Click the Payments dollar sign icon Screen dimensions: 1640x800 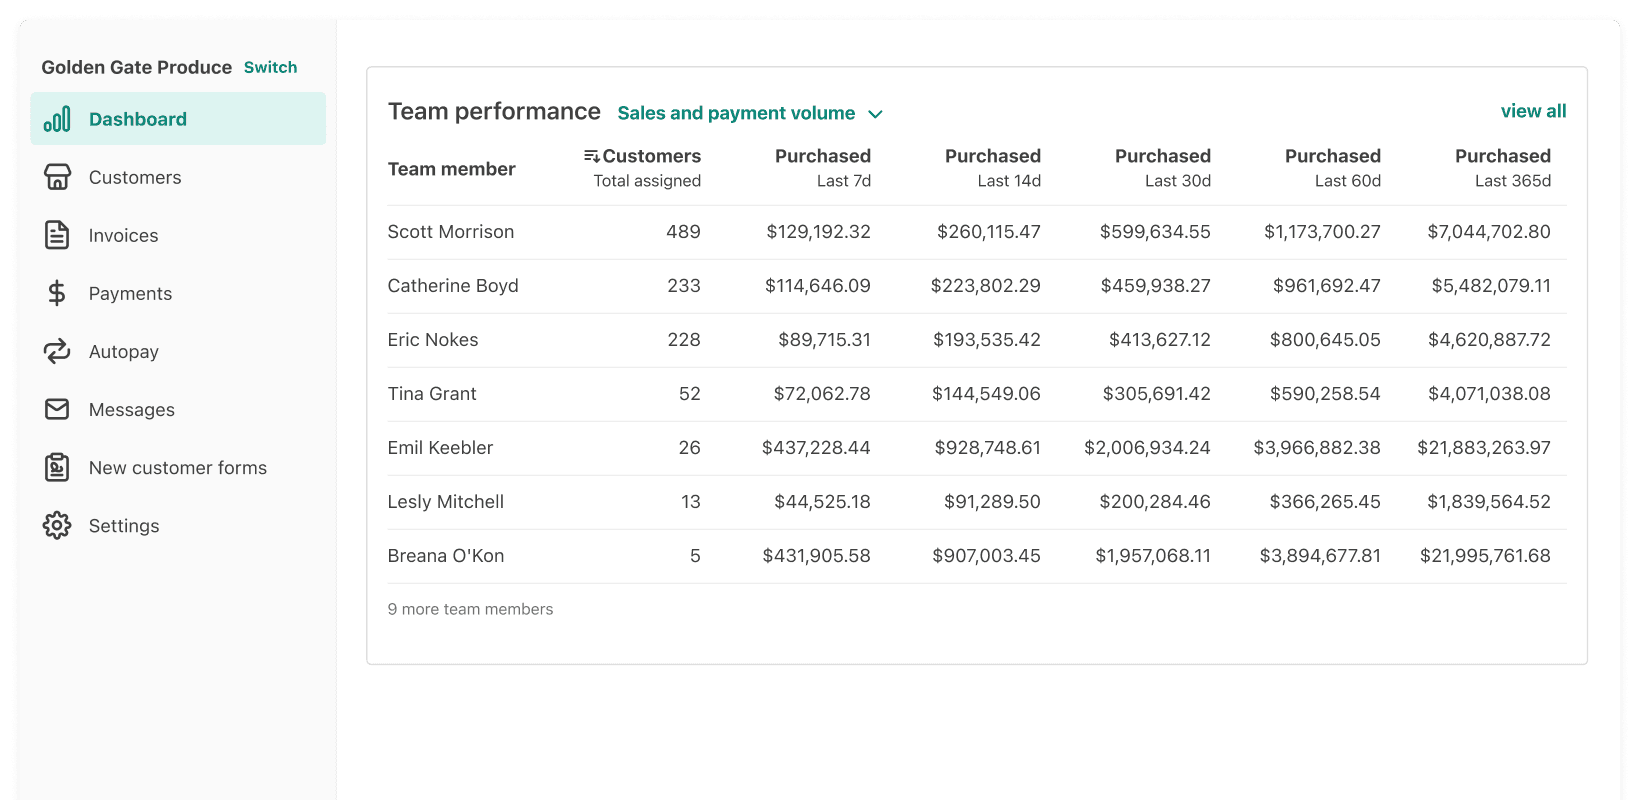click(57, 293)
